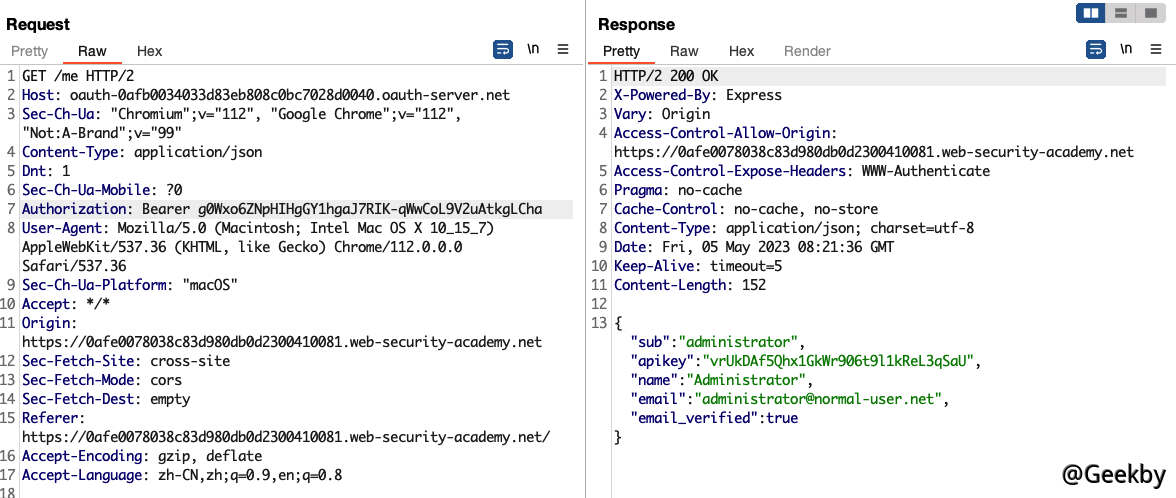Open the Render tab in Response
Viewport: 1176px width, 498px height.
pyautogui.click(x=807, y=51)
